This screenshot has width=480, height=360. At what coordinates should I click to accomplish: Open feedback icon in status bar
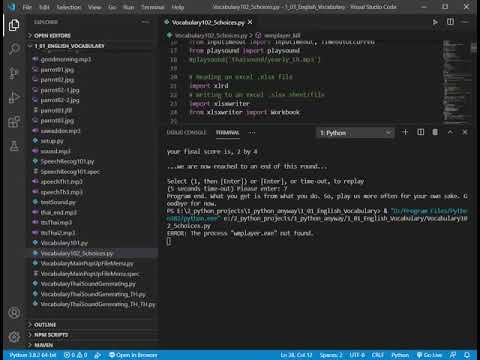[453, 355]
